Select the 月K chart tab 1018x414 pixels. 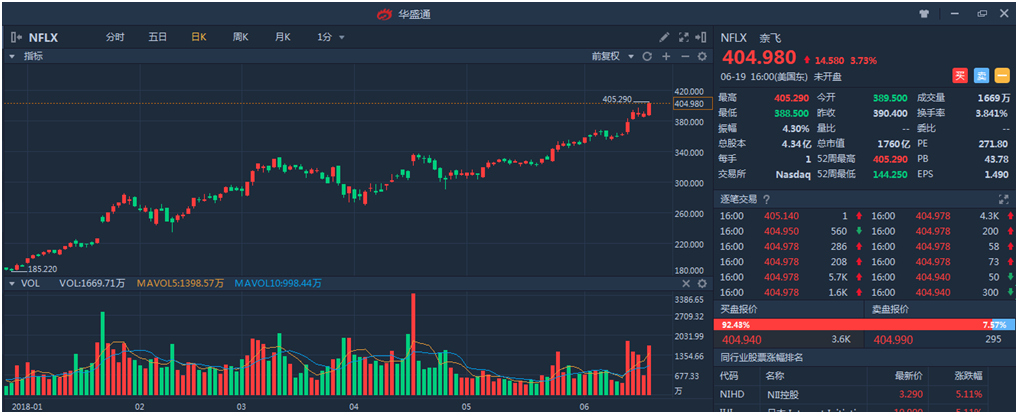click(x=282, y=38)
